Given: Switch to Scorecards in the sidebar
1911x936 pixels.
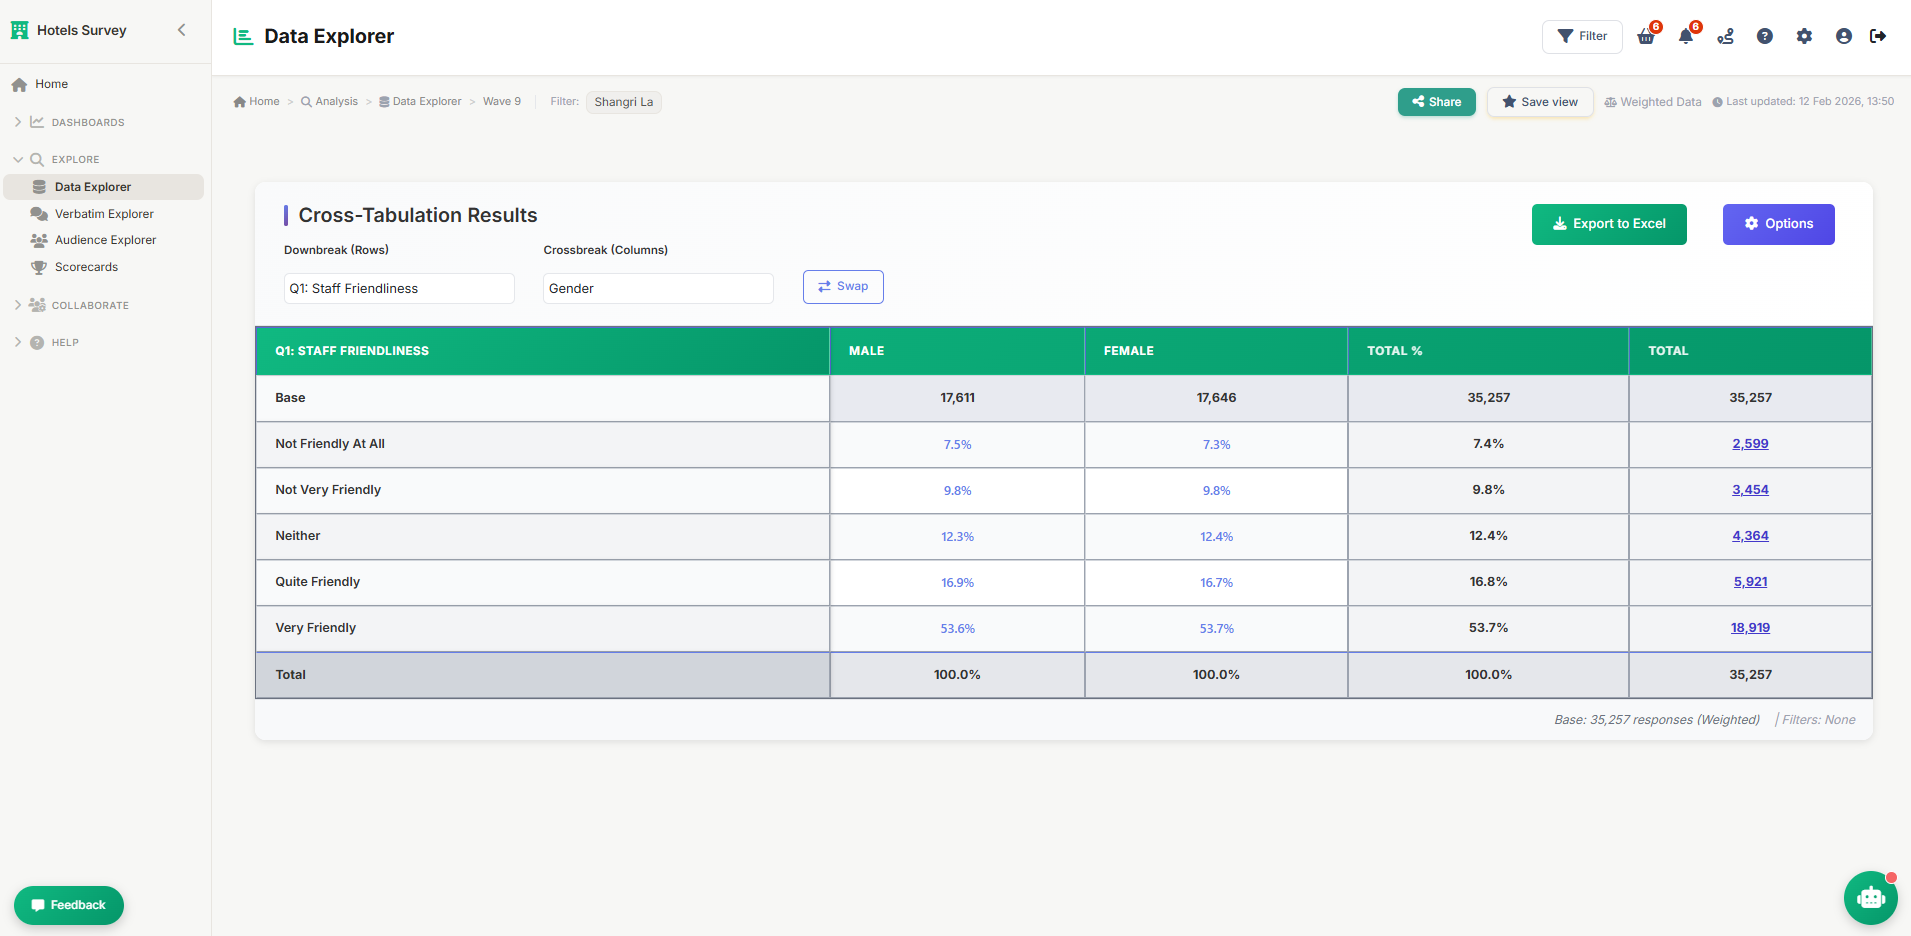Looking at the screenshot, I should point(88,267).
